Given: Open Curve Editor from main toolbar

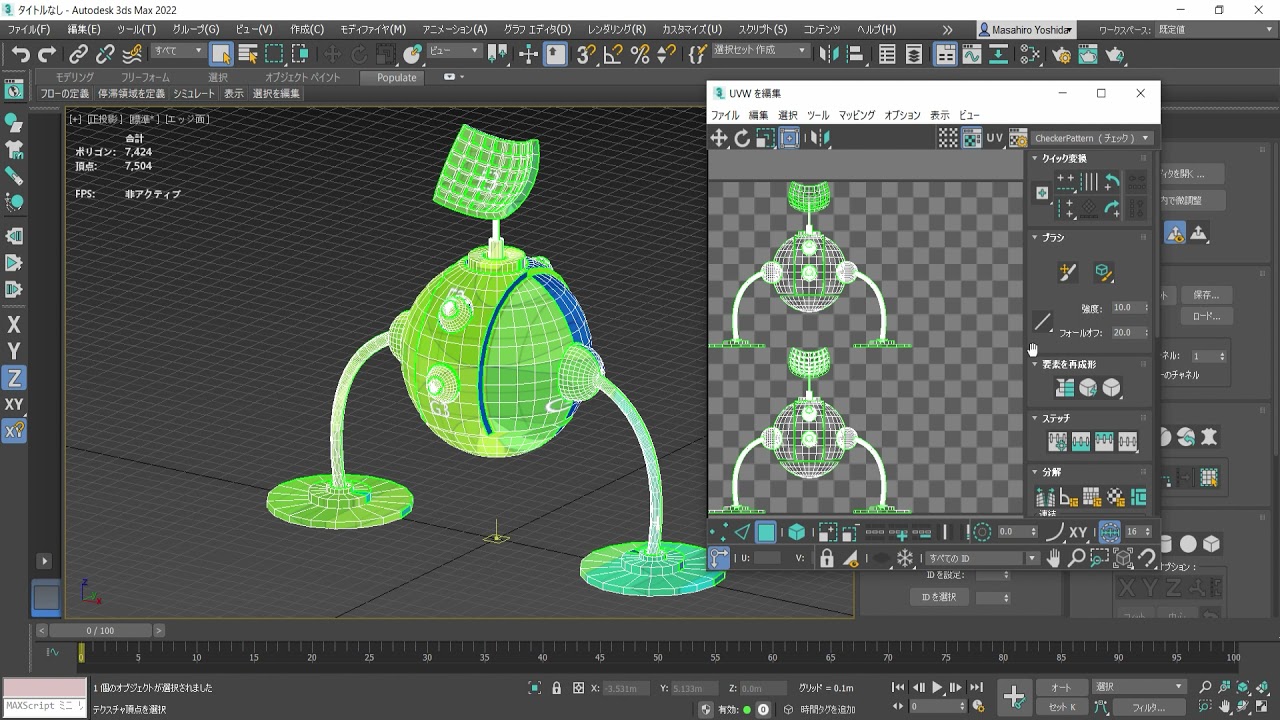Looking at the screenshot, I should [971, 54].
